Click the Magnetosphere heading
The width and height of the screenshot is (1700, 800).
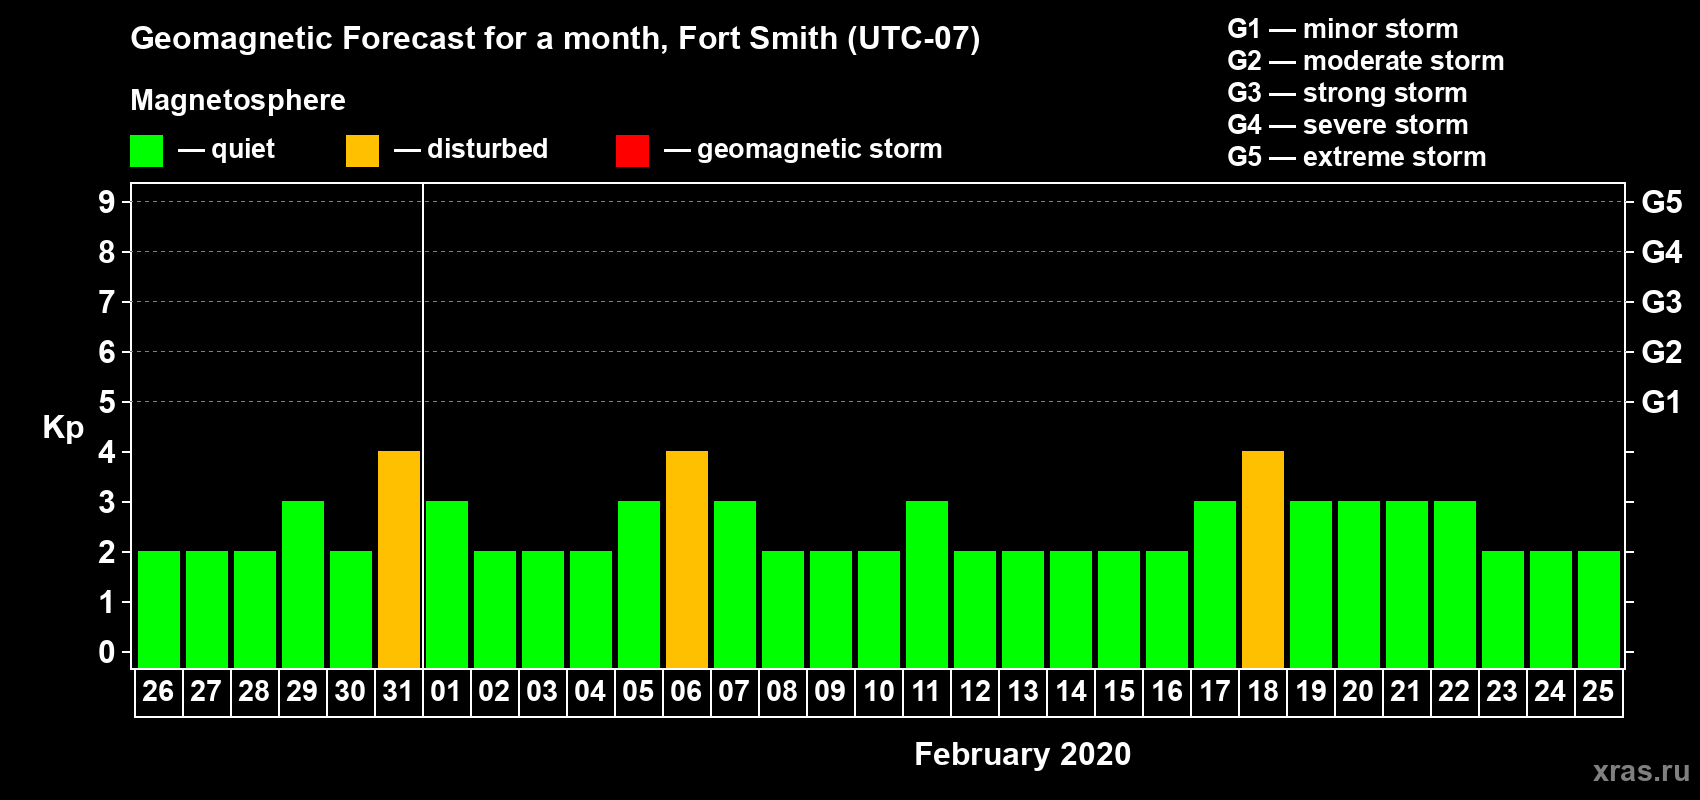tap(238, 100)
